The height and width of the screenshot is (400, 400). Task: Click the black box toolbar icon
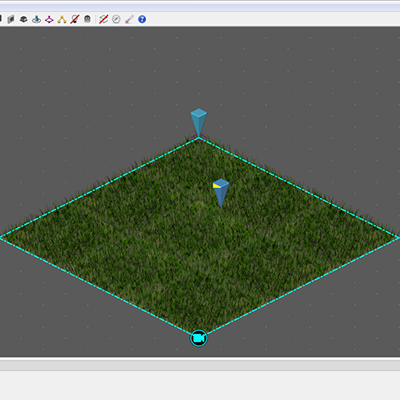click(x=23, y=19)
